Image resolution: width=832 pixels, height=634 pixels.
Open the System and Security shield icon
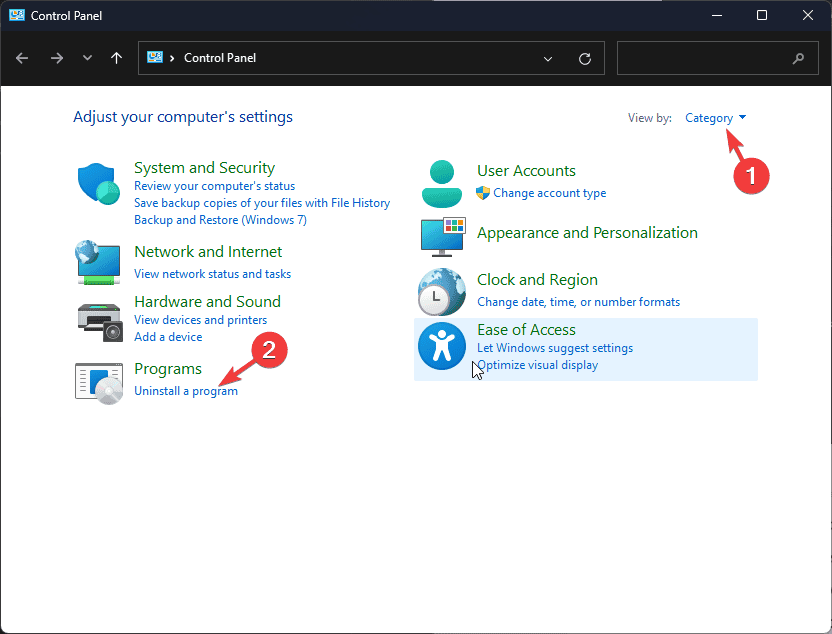click(x=99, y=184)
